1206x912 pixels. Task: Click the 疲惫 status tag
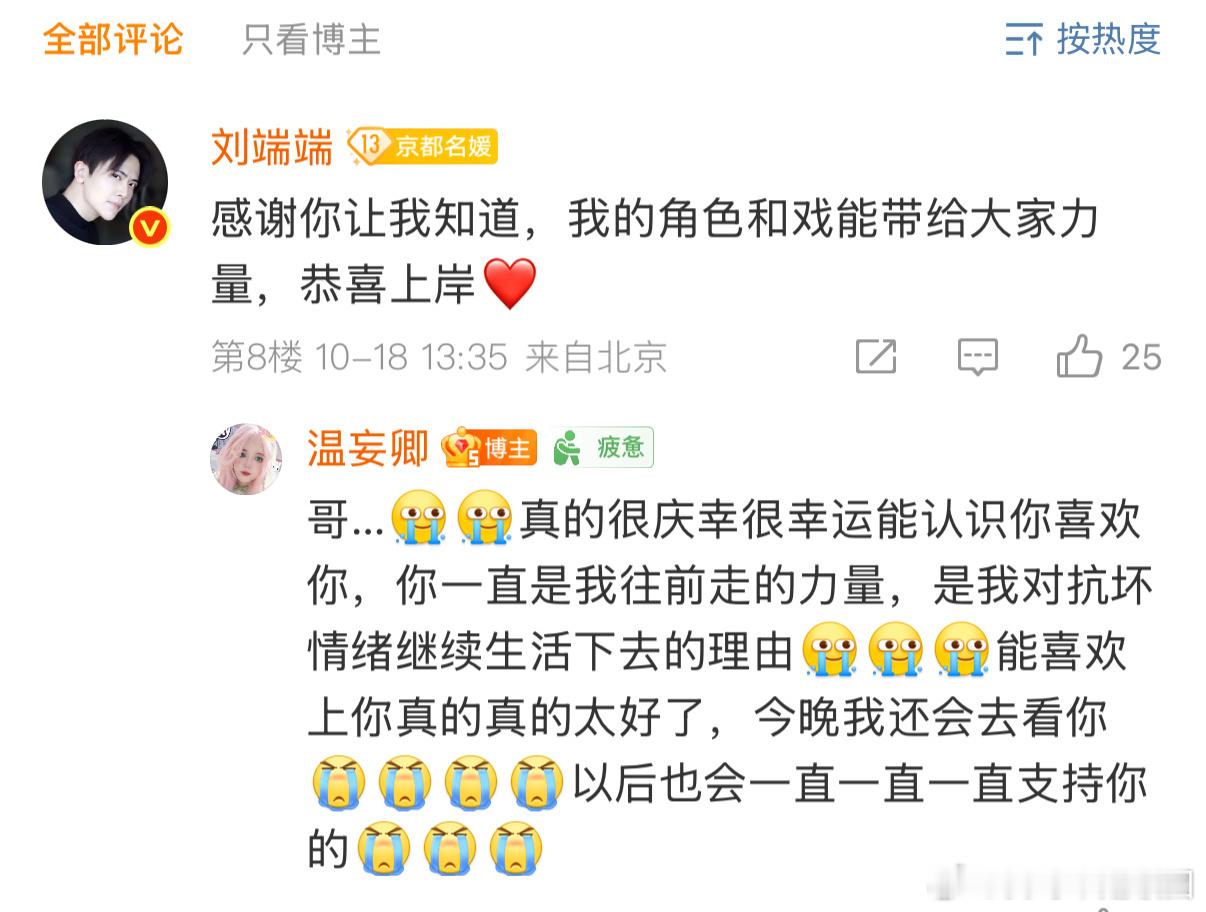603,448
